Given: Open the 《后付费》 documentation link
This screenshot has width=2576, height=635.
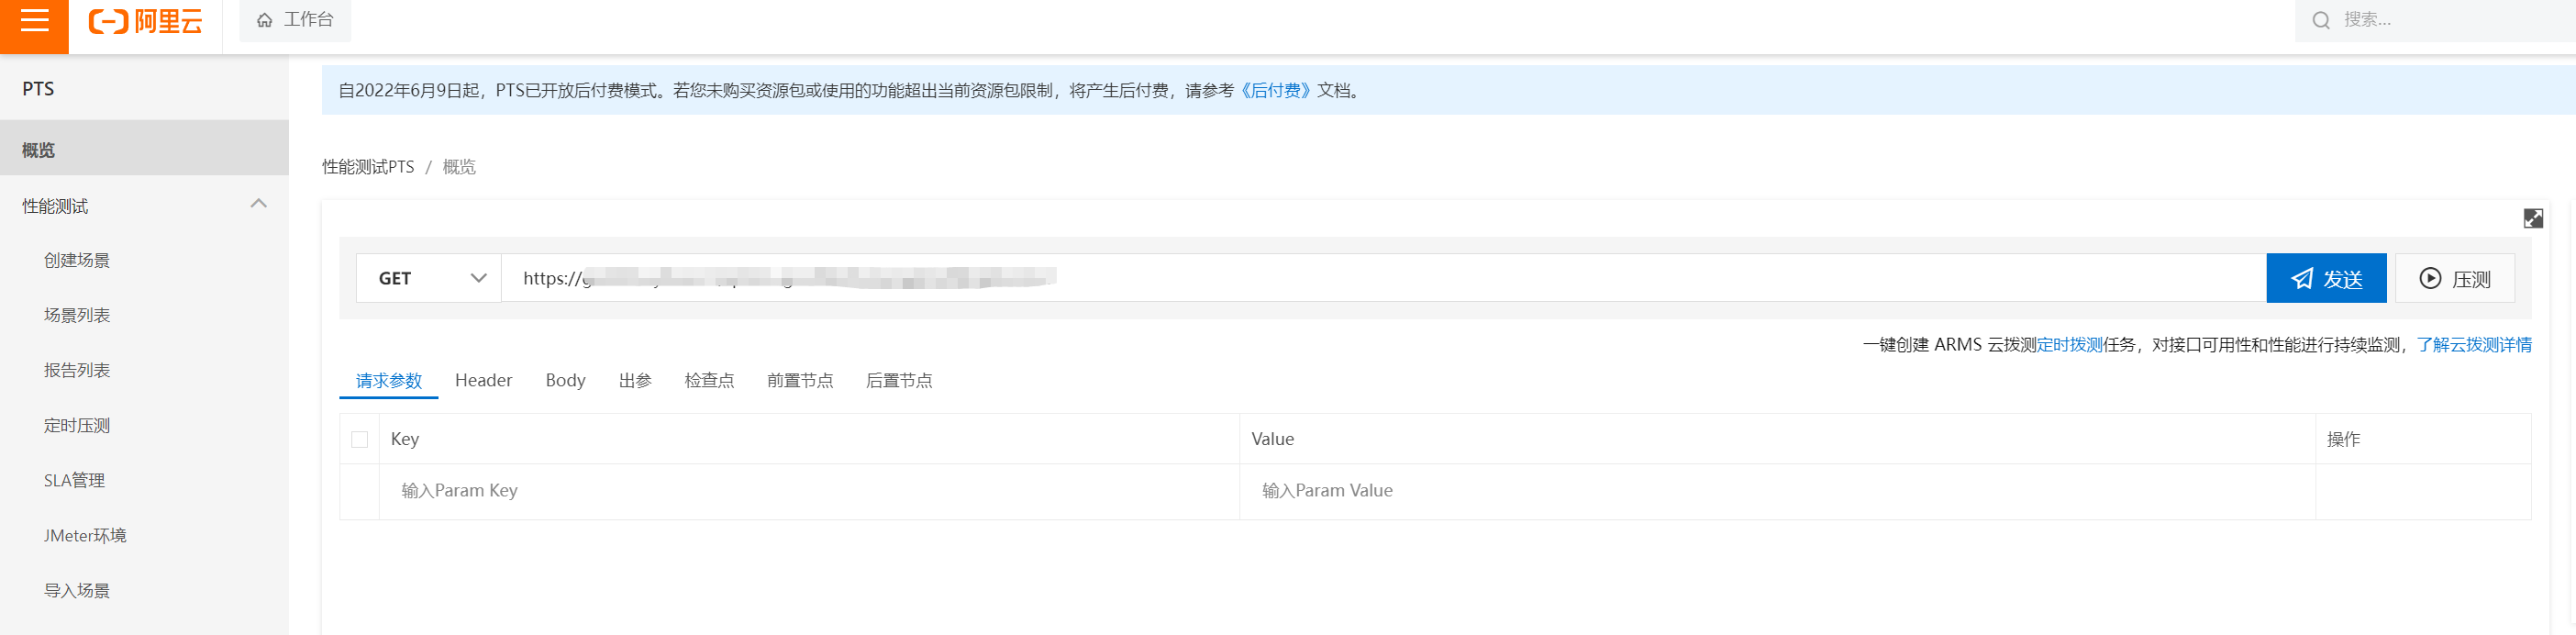Looking at the screenshot, I should (1275, 90).
